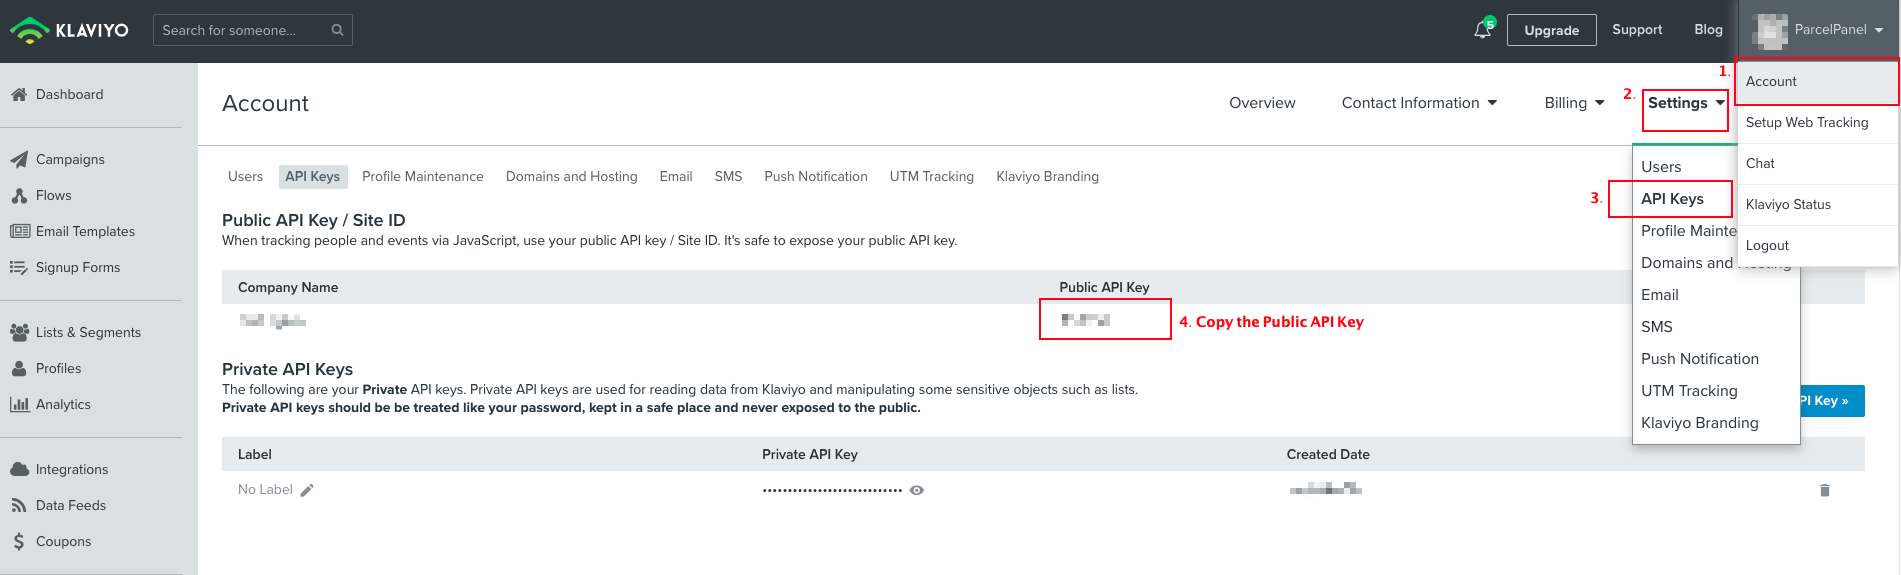Switch to the API Keys sub-tab
The height and width of the screenshot is (575, 1901).
(312, 177)
